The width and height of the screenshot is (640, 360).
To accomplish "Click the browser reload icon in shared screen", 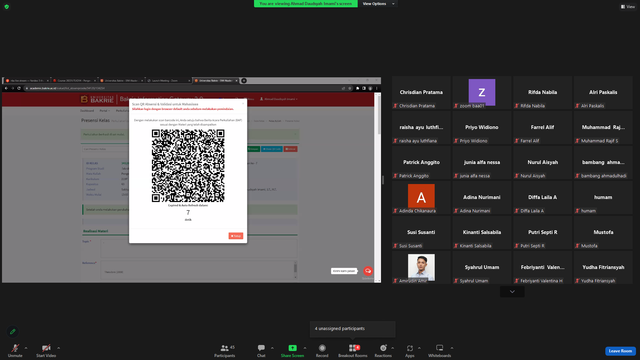I will click(19, 88).
